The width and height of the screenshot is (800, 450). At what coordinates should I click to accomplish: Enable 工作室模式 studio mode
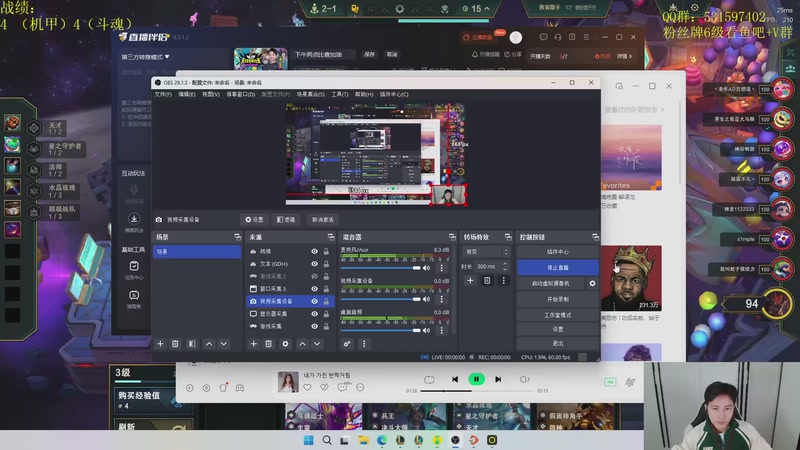pos(558,315)
